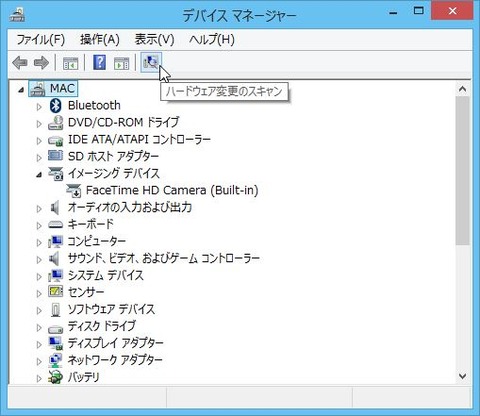Image resolution: width=480 pixels, height=416 pixels.
Task: Minimize the Device Manager window
Action: tap(393, 13)
